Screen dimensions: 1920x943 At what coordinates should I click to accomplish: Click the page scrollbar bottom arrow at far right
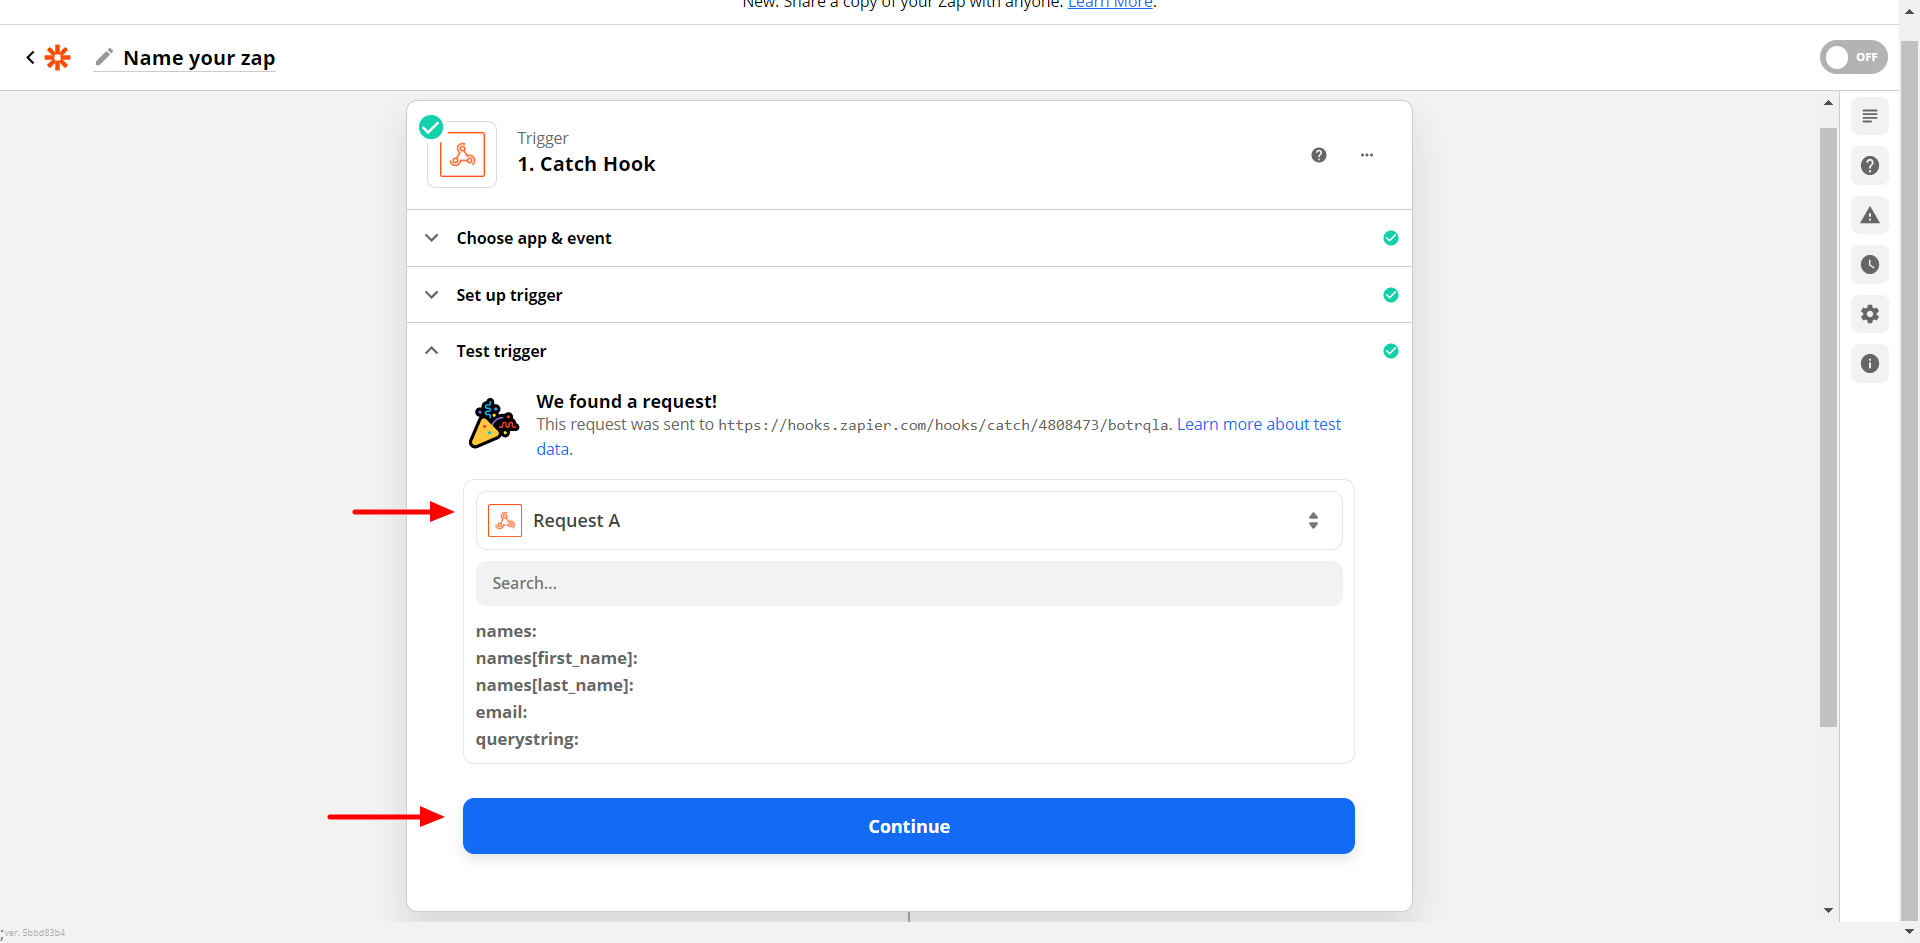1910,932
